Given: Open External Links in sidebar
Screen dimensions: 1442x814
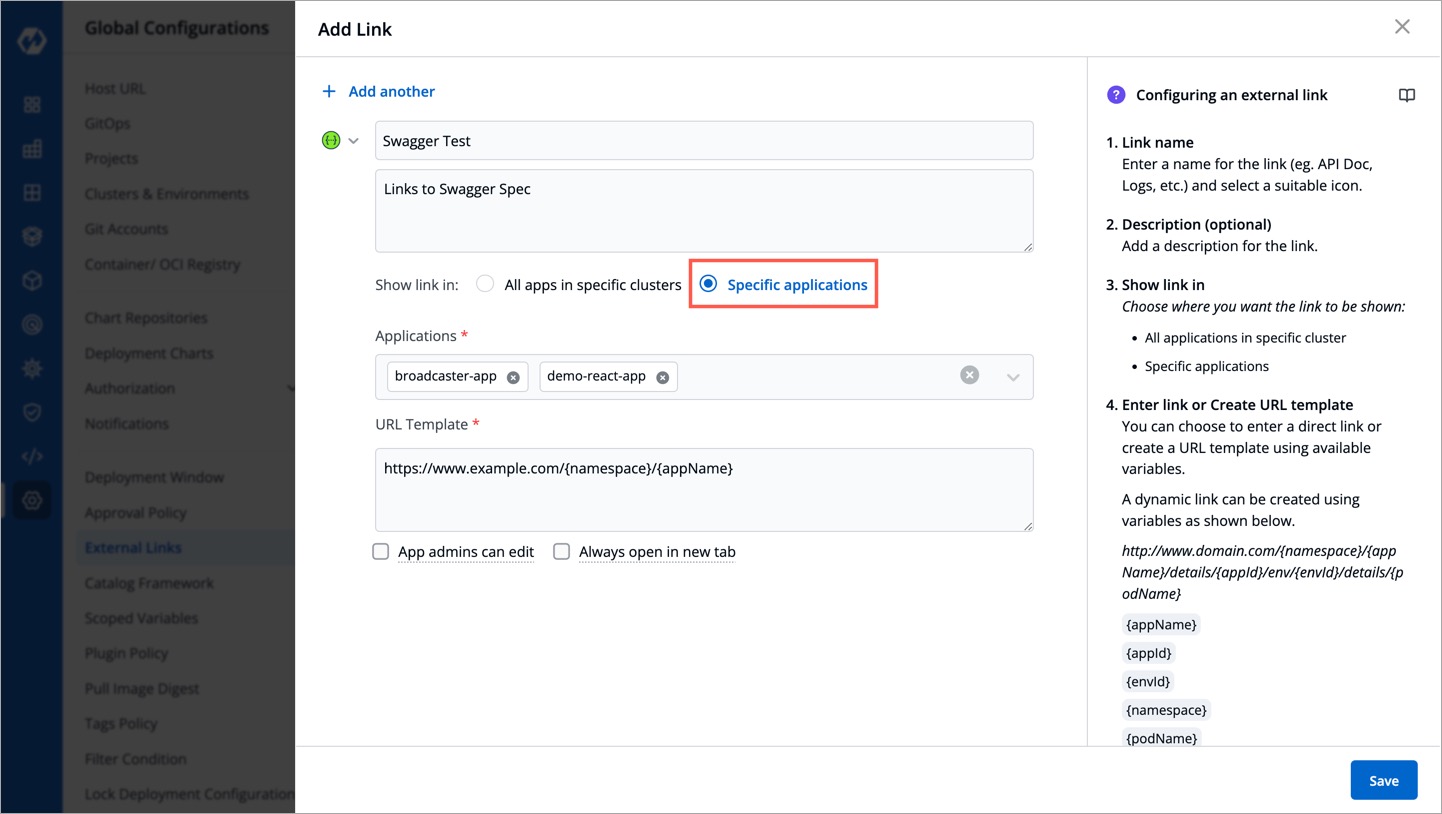Looking at the screenshot, I should (x=133, y=548).
